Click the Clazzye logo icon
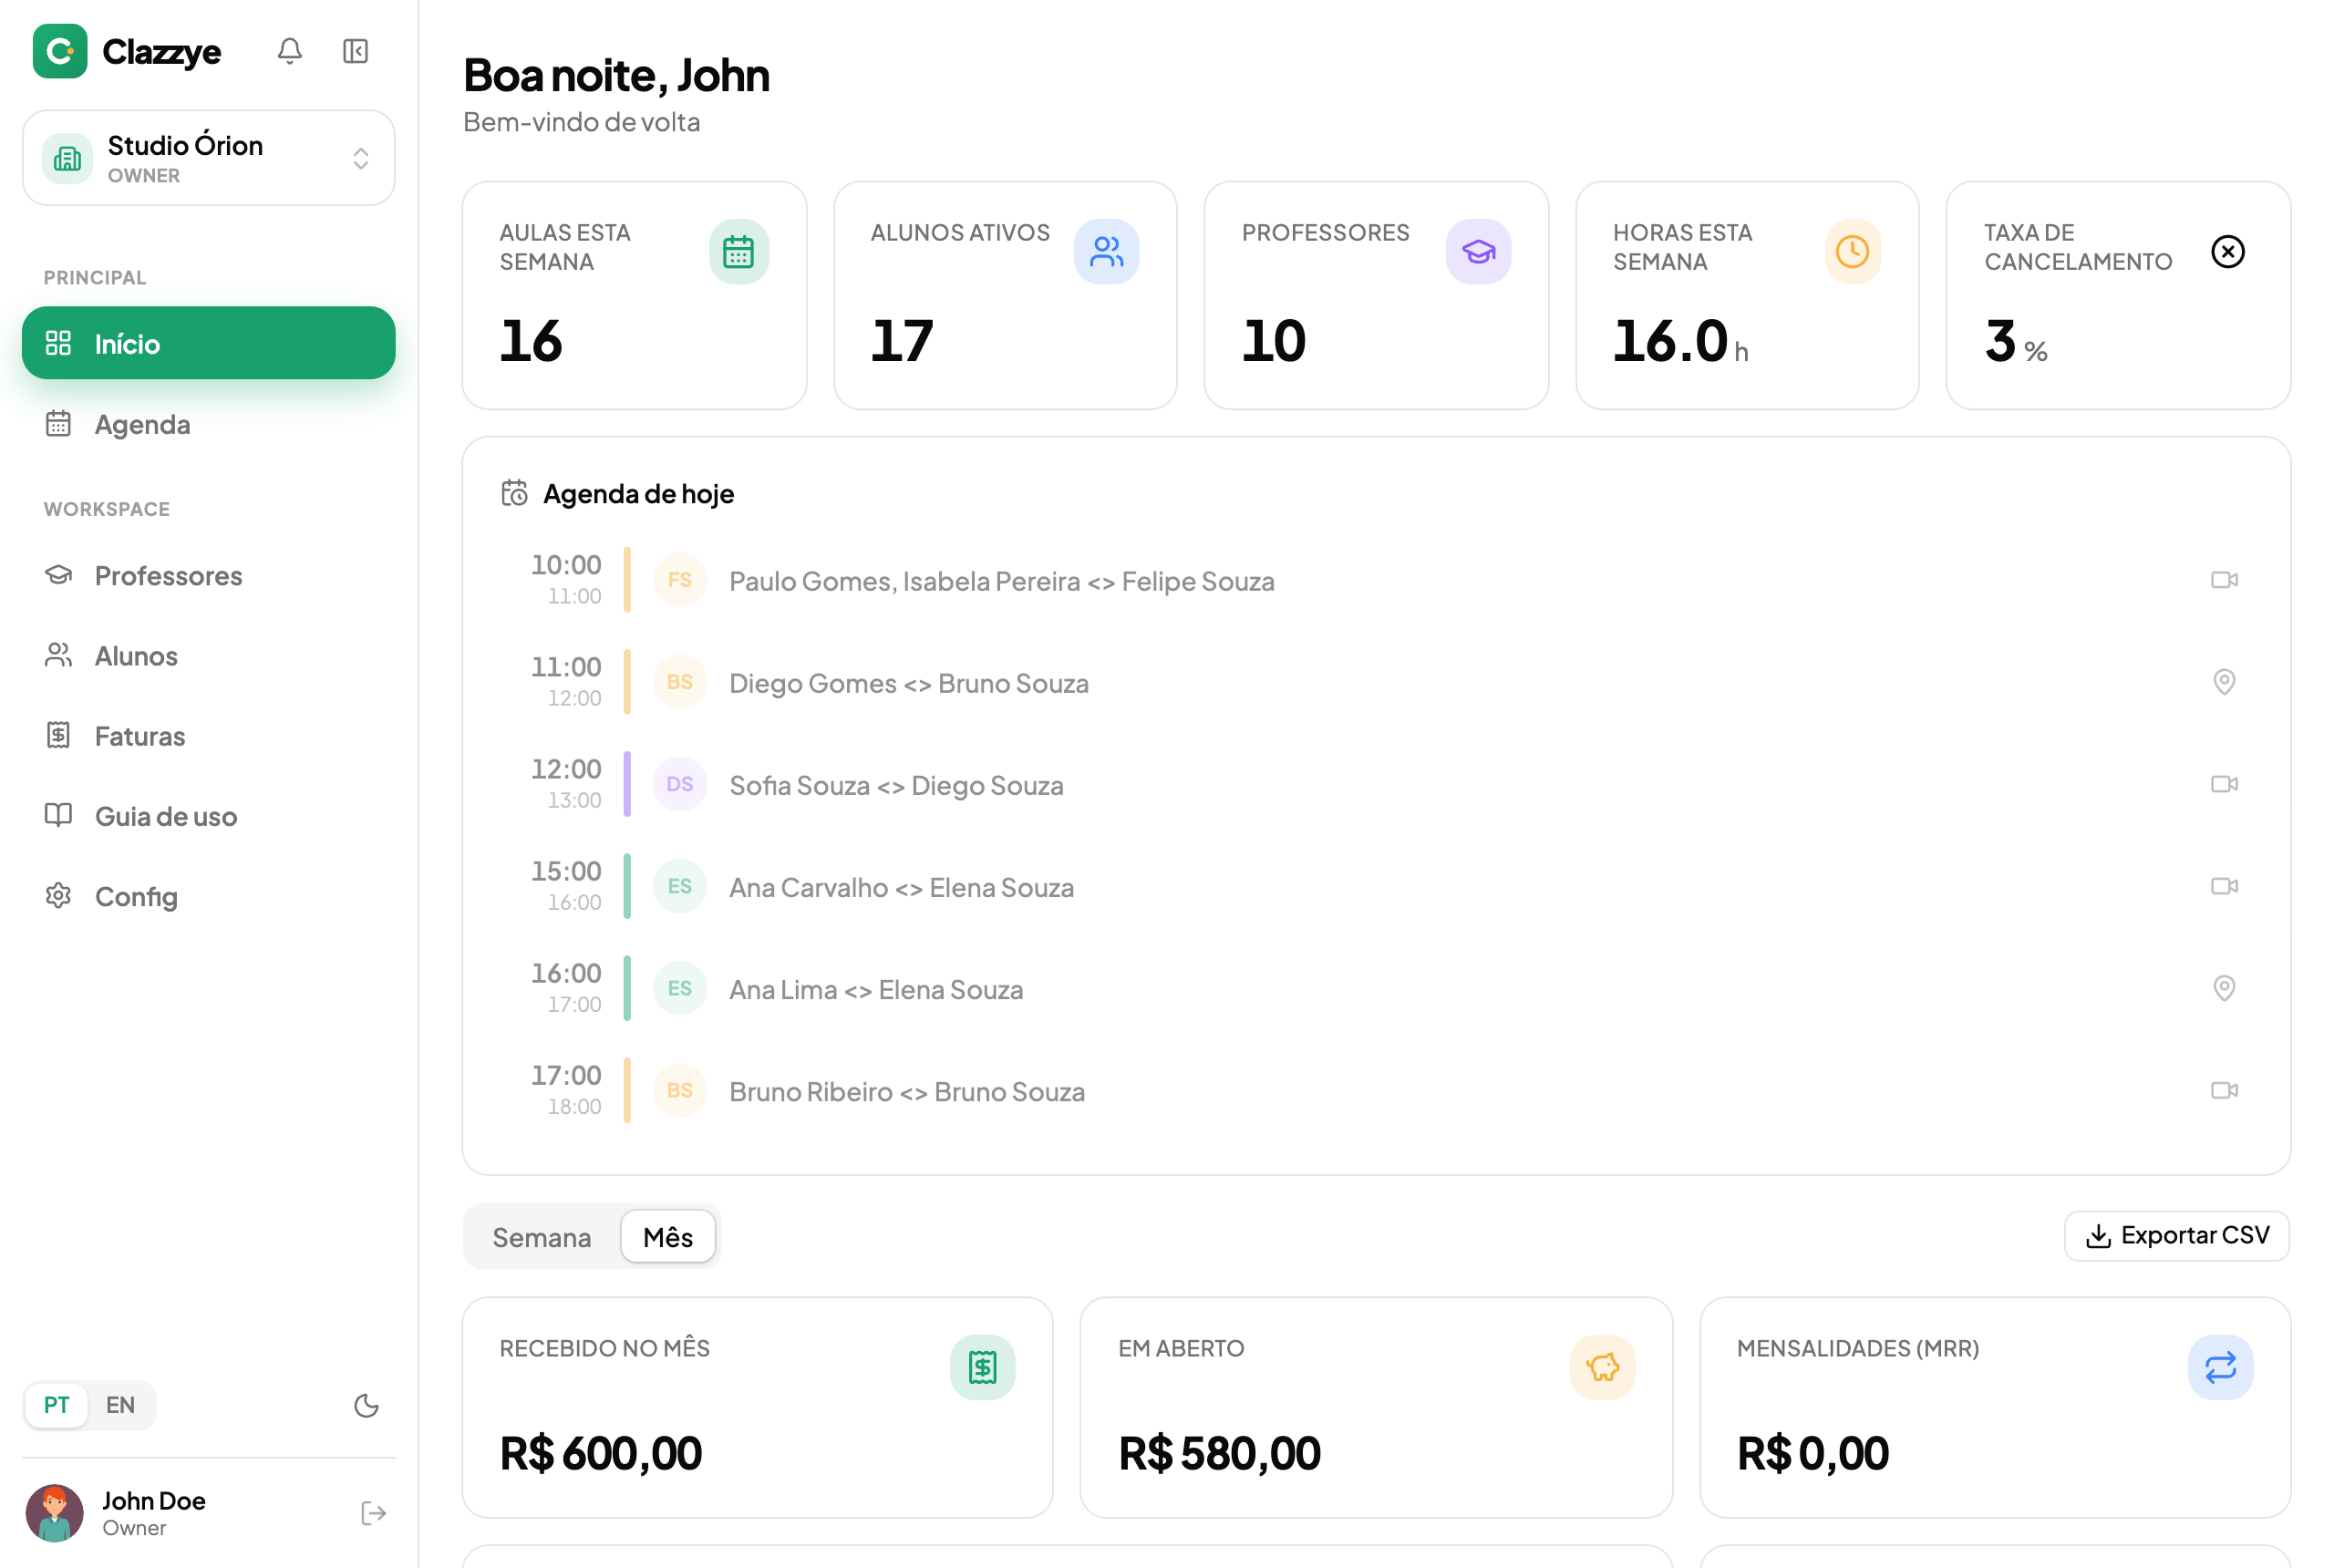2334x1568 pixels. tap(60, 51)
